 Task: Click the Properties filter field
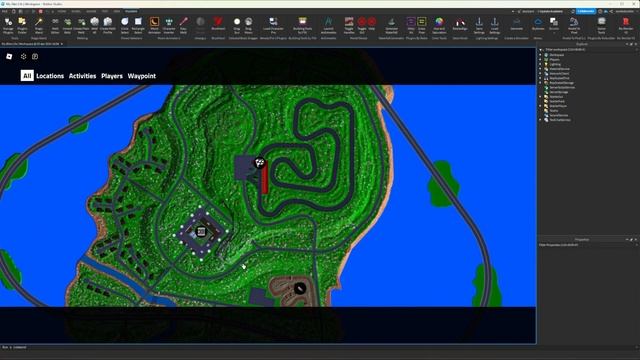(x=588, y=245)
